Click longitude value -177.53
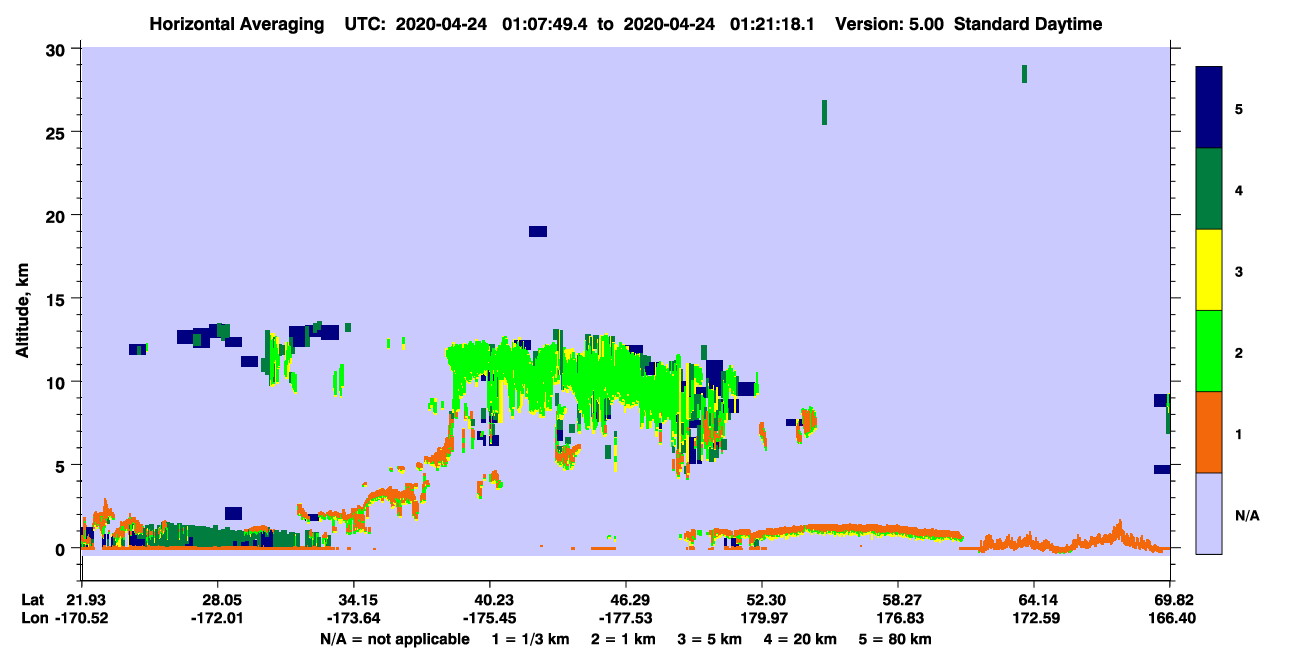 tap(626, 618)
